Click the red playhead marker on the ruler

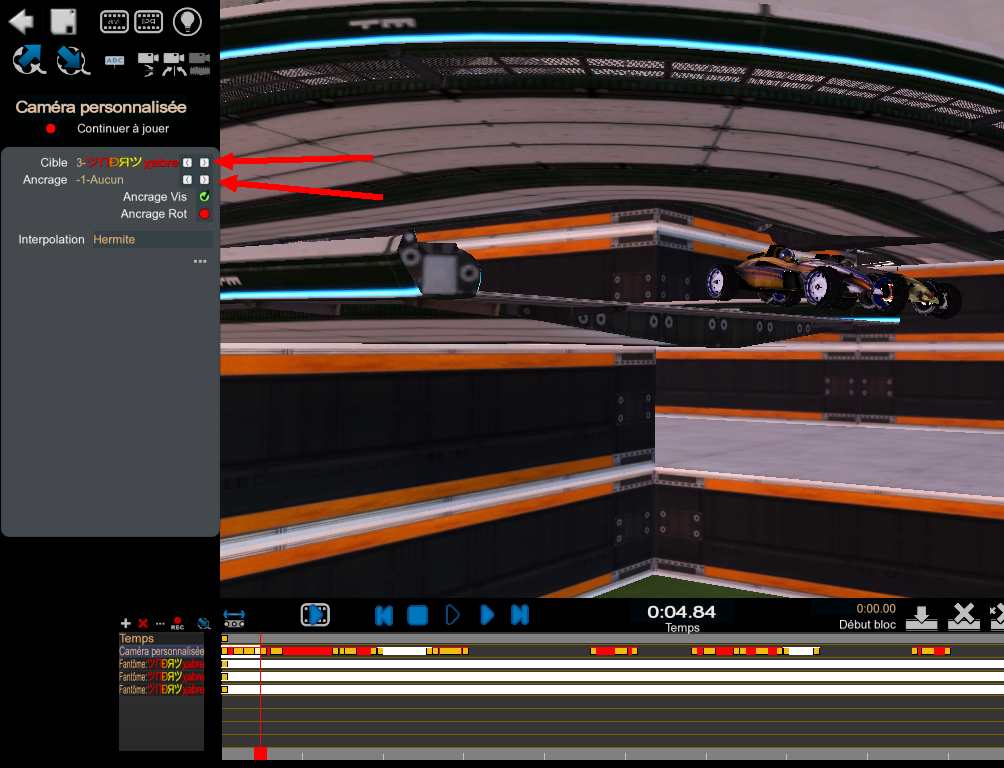[260, 753]
